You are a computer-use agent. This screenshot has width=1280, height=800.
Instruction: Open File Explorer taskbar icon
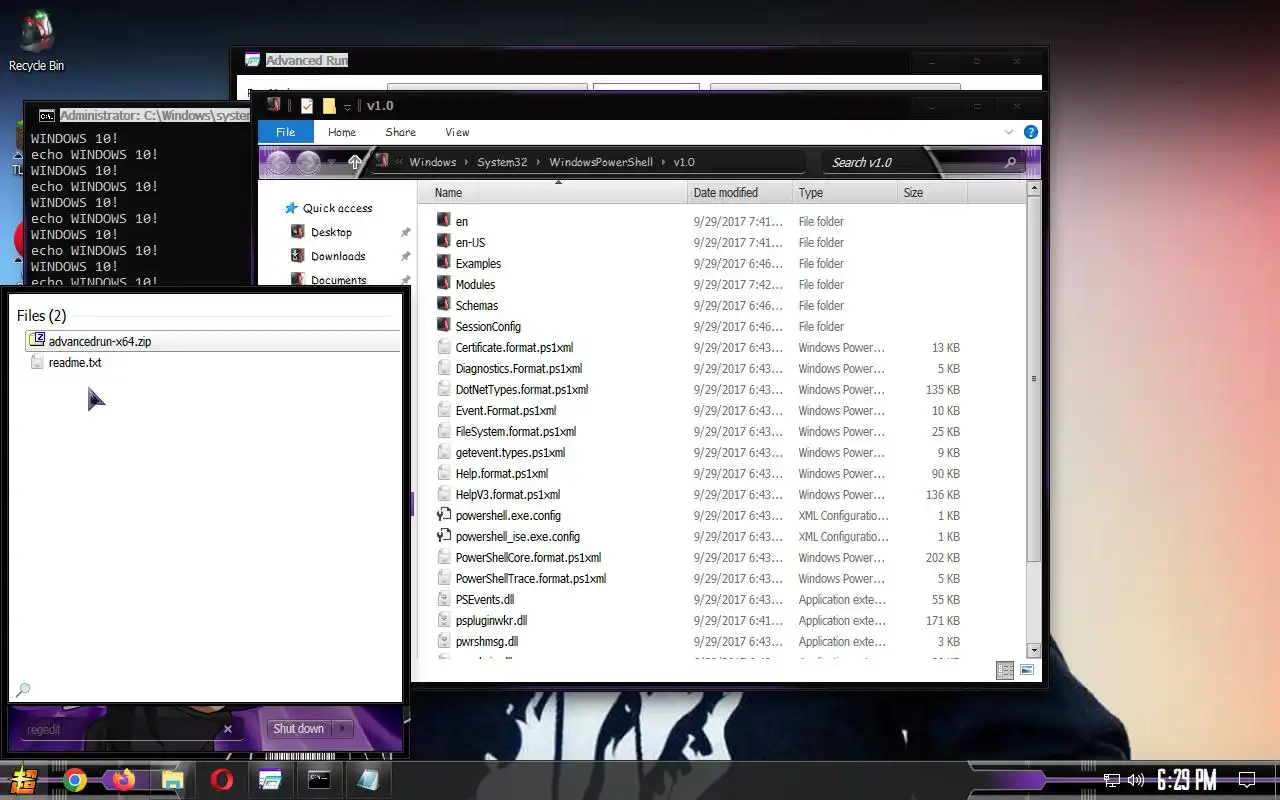(173, 780)
